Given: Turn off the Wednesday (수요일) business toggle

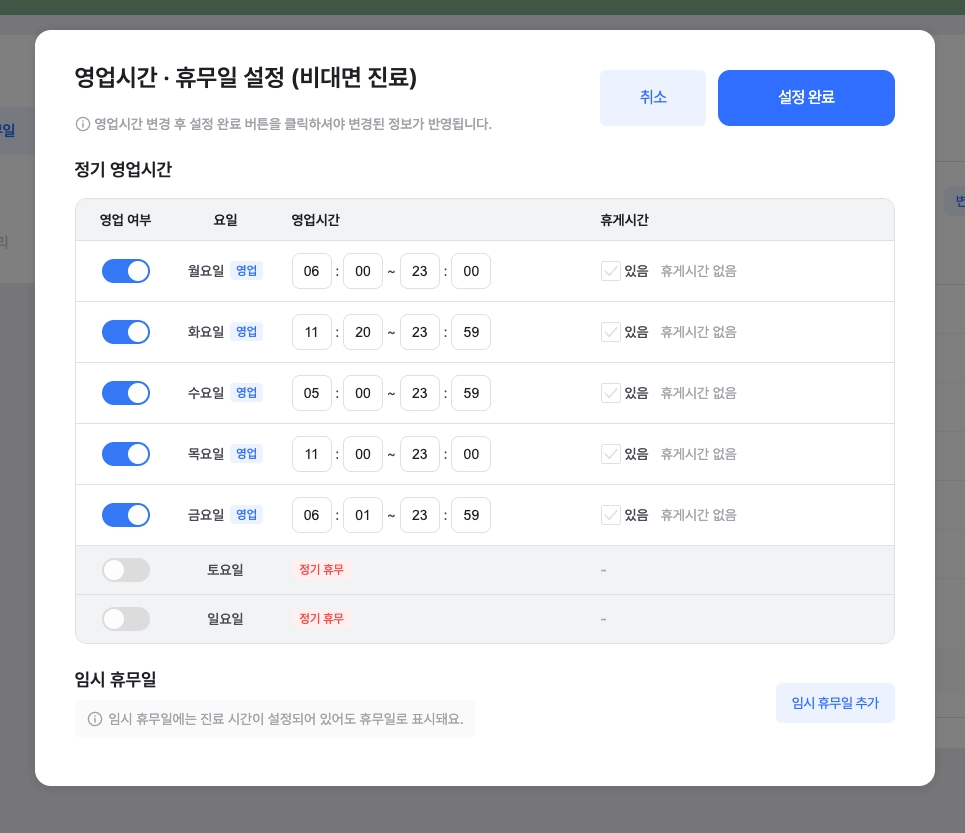Looking at the screenshot, I should click(x=126, y=393).
